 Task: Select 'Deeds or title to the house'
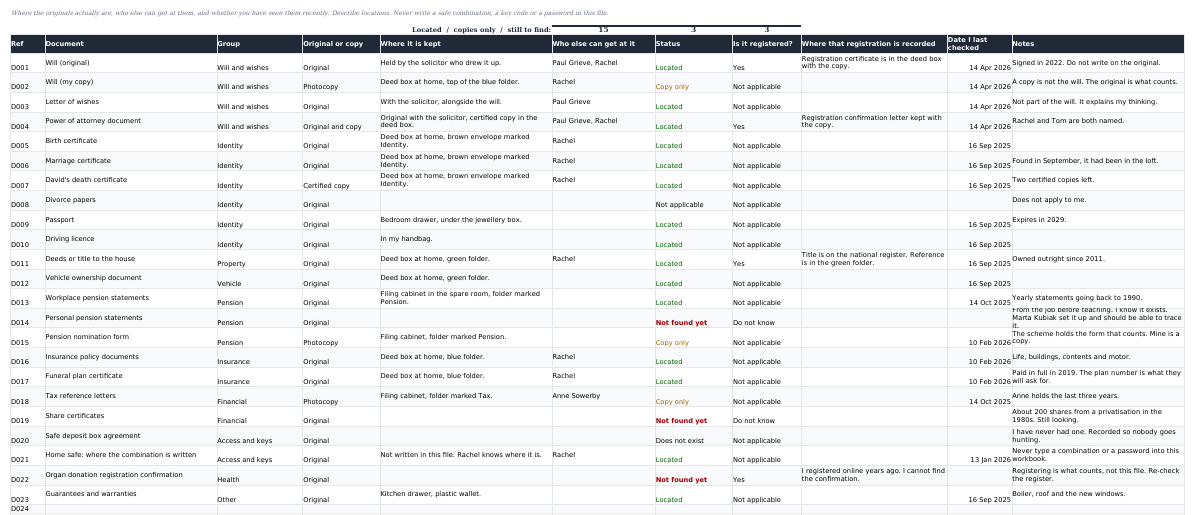coord(131,260)
